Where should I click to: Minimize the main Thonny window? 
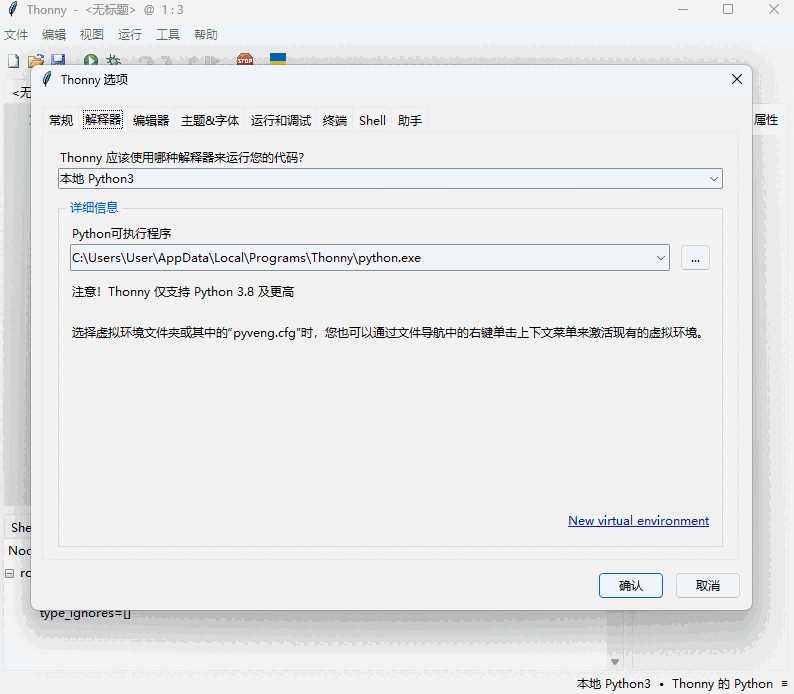(x=683, y=9)
